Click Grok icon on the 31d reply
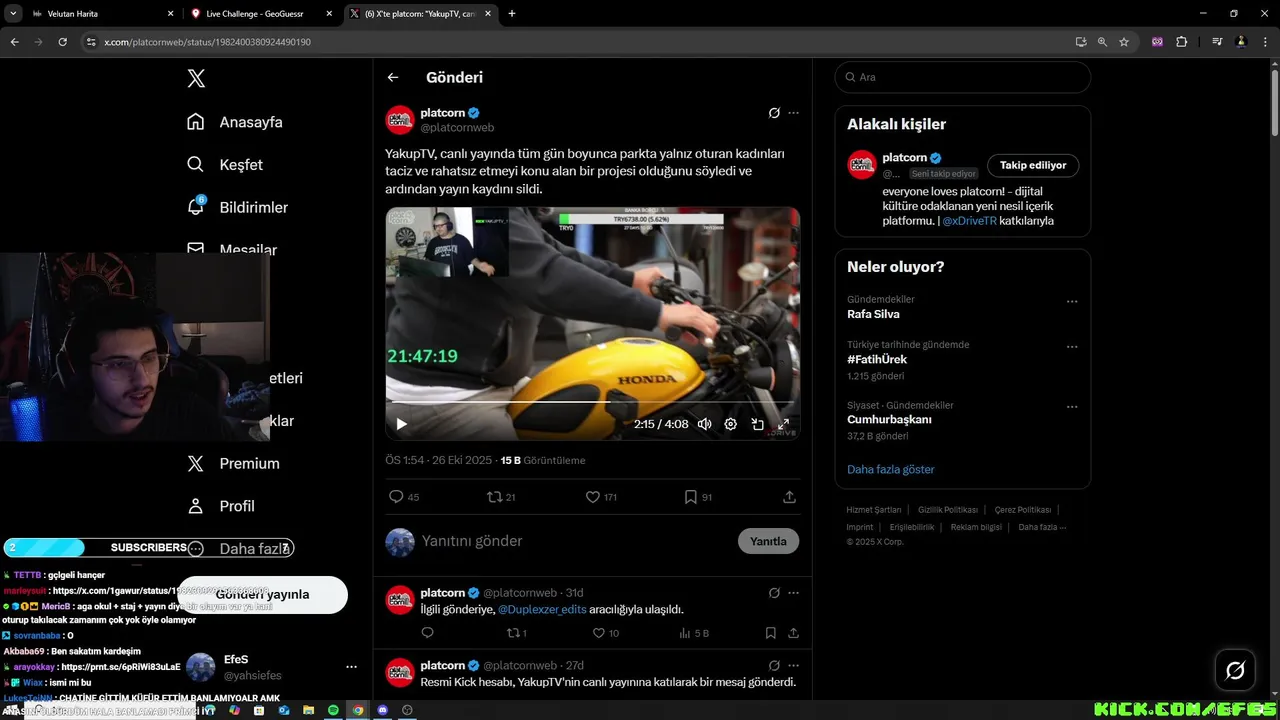The height and width of the screenshot is (720, 1280). click(x=774, y=593)
